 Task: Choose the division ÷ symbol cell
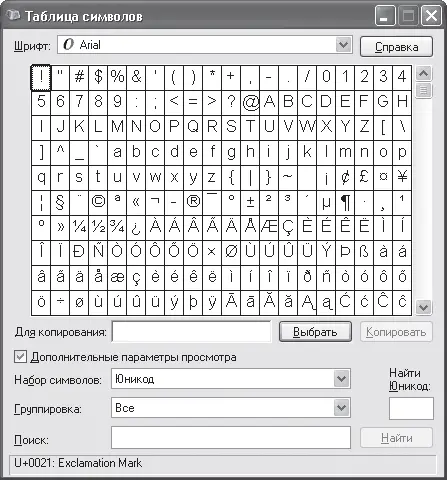coord(60,303)
